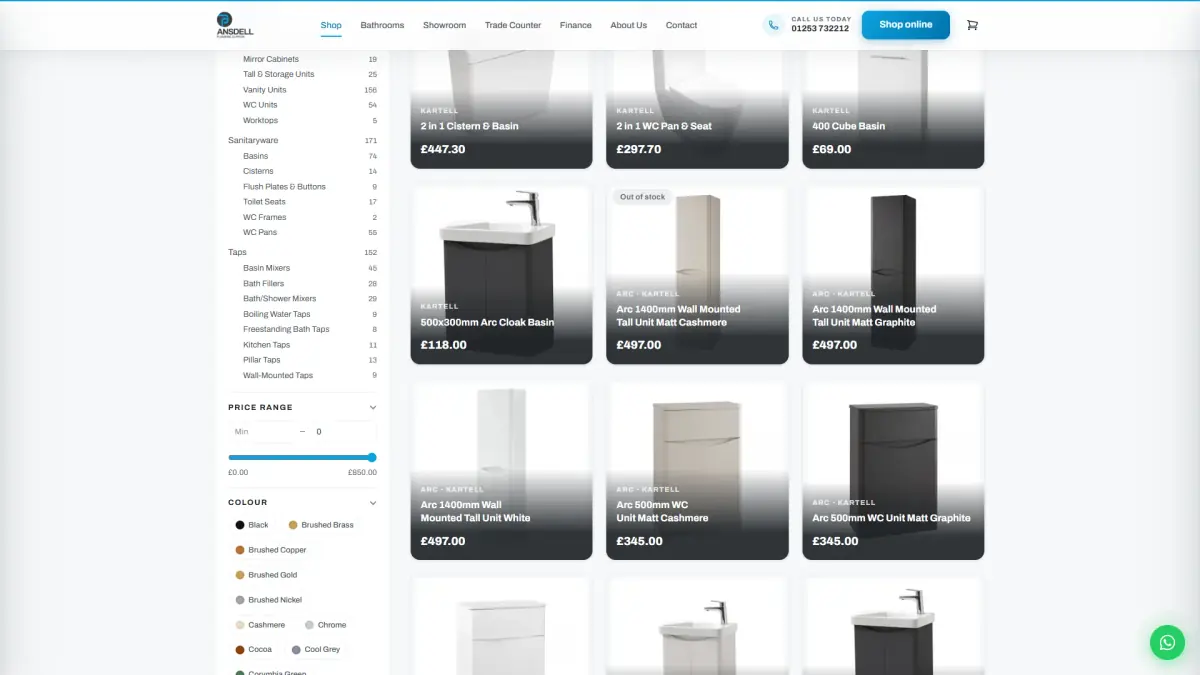Filter by Tall & Storage Units

click(279, 74)
